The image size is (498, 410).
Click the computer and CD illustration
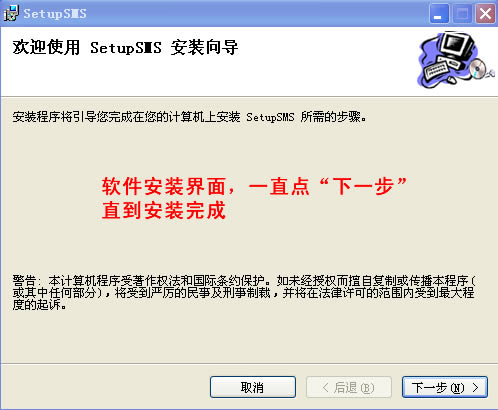point(456,60)
